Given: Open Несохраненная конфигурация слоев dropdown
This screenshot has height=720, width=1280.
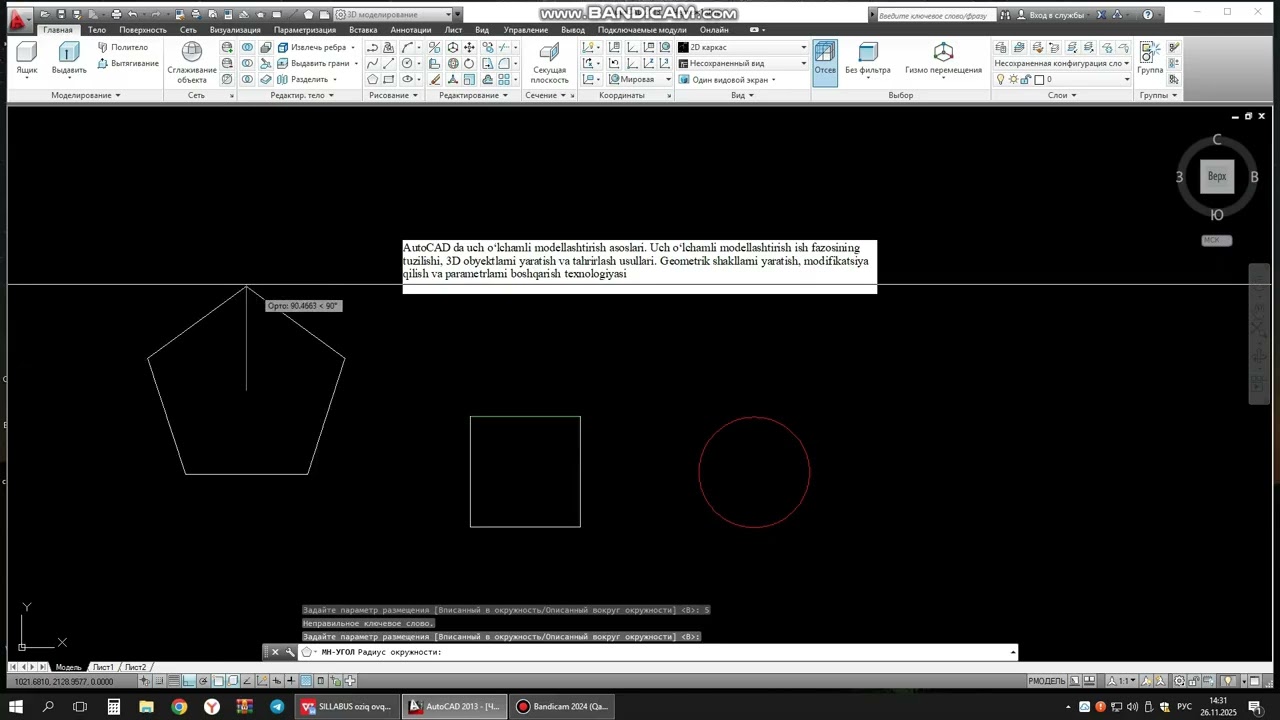Looking at the screenshot, I should [1063, 63].
